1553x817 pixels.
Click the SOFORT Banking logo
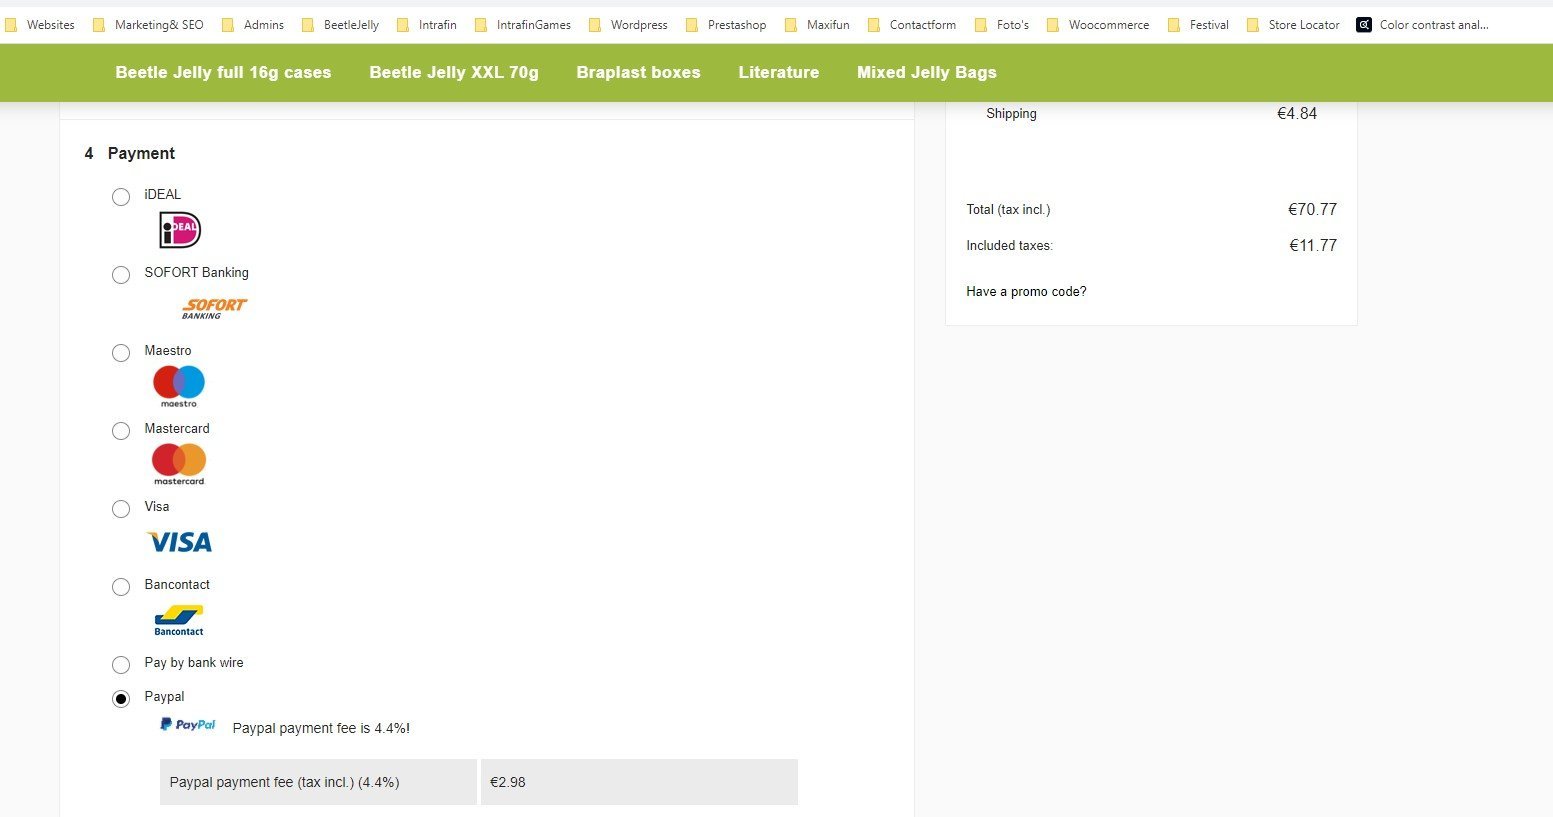pyautogui.click(x=214, y=308)
